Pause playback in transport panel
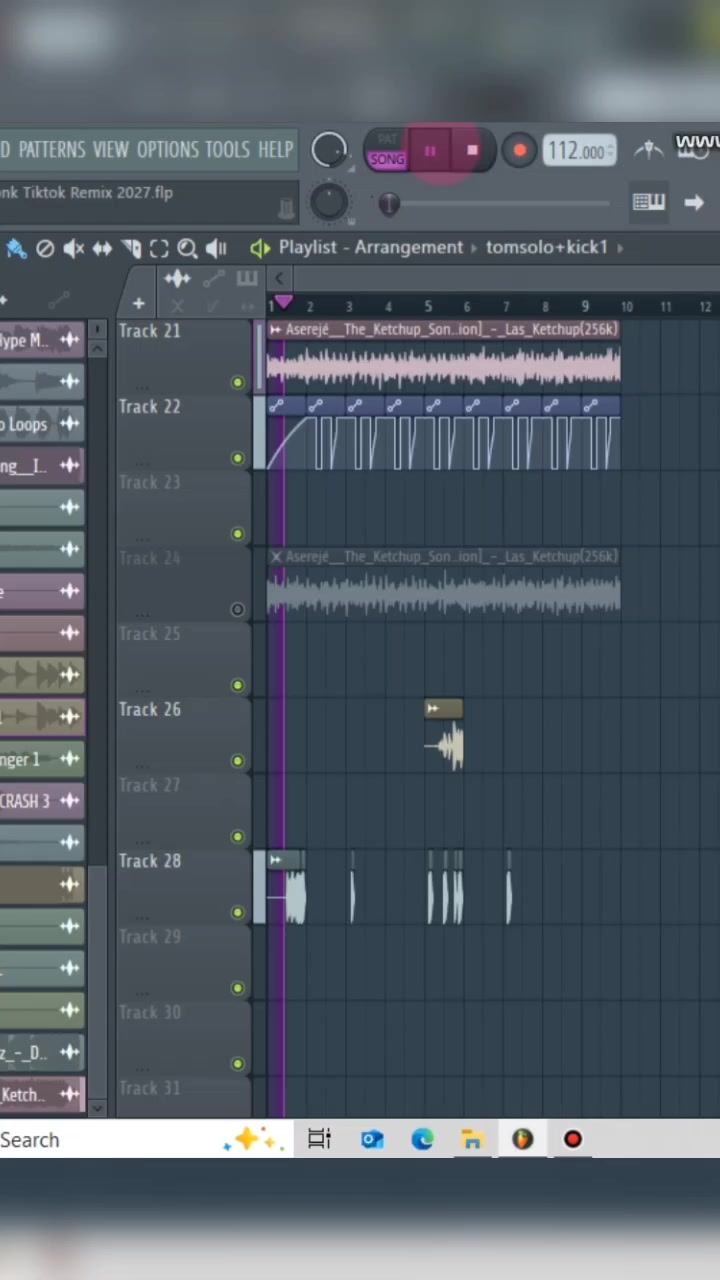This screenshot has width=720, height=1280. click(430, 151)
